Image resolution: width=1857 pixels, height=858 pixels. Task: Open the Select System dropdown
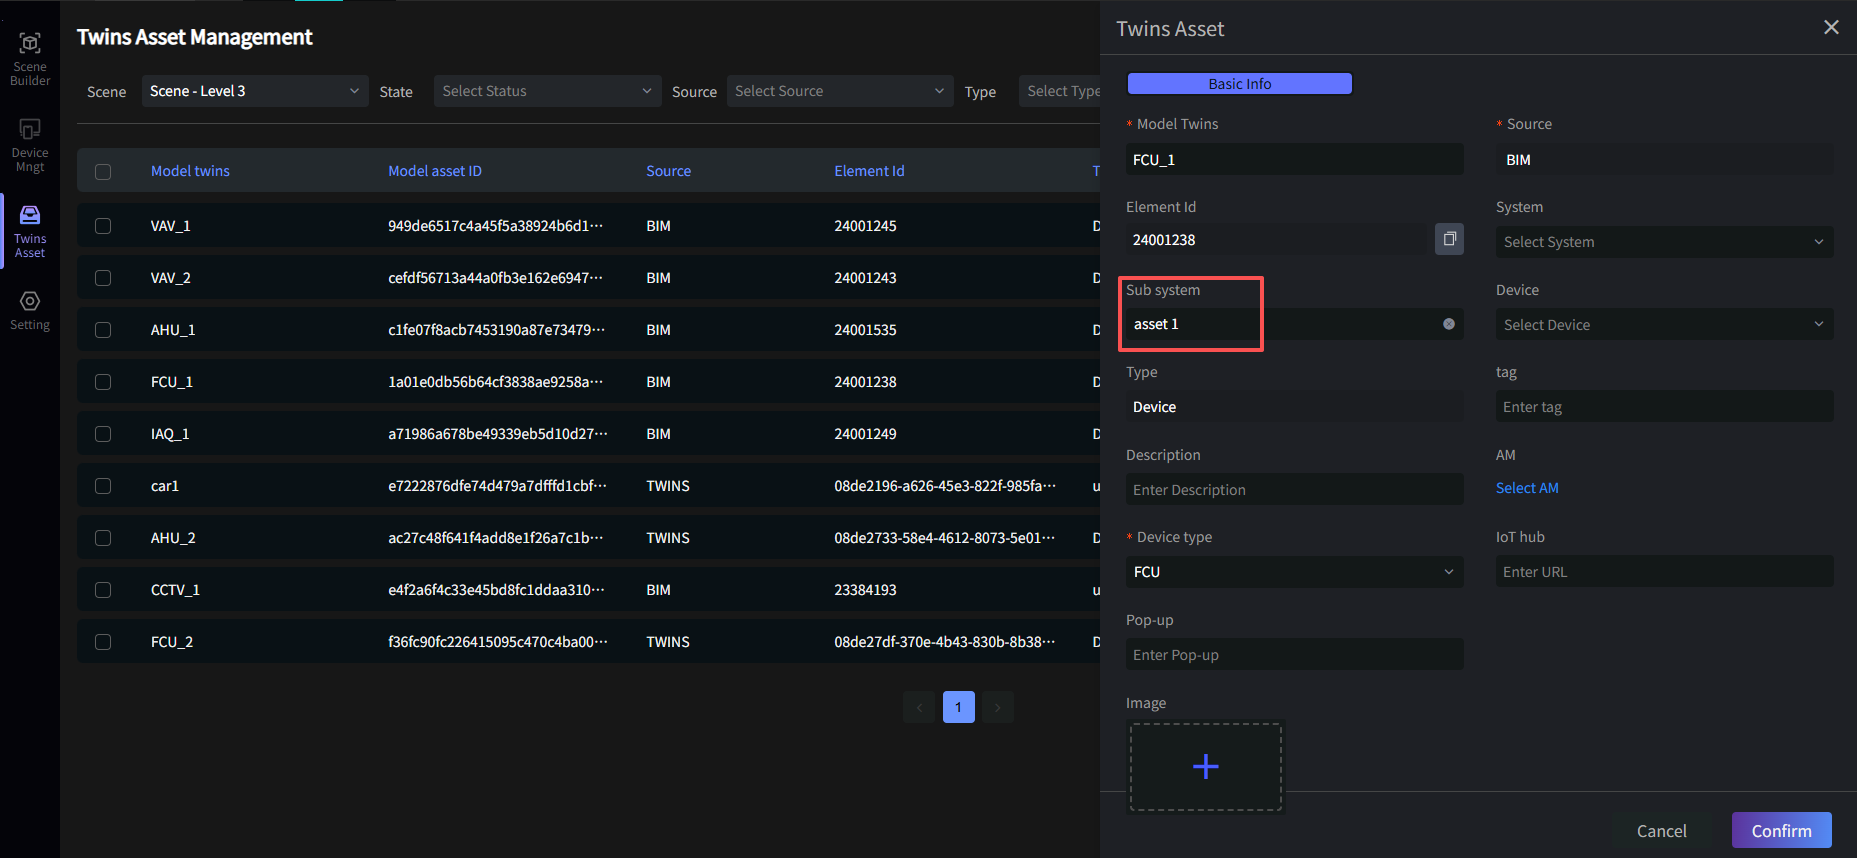point(1663,242)
